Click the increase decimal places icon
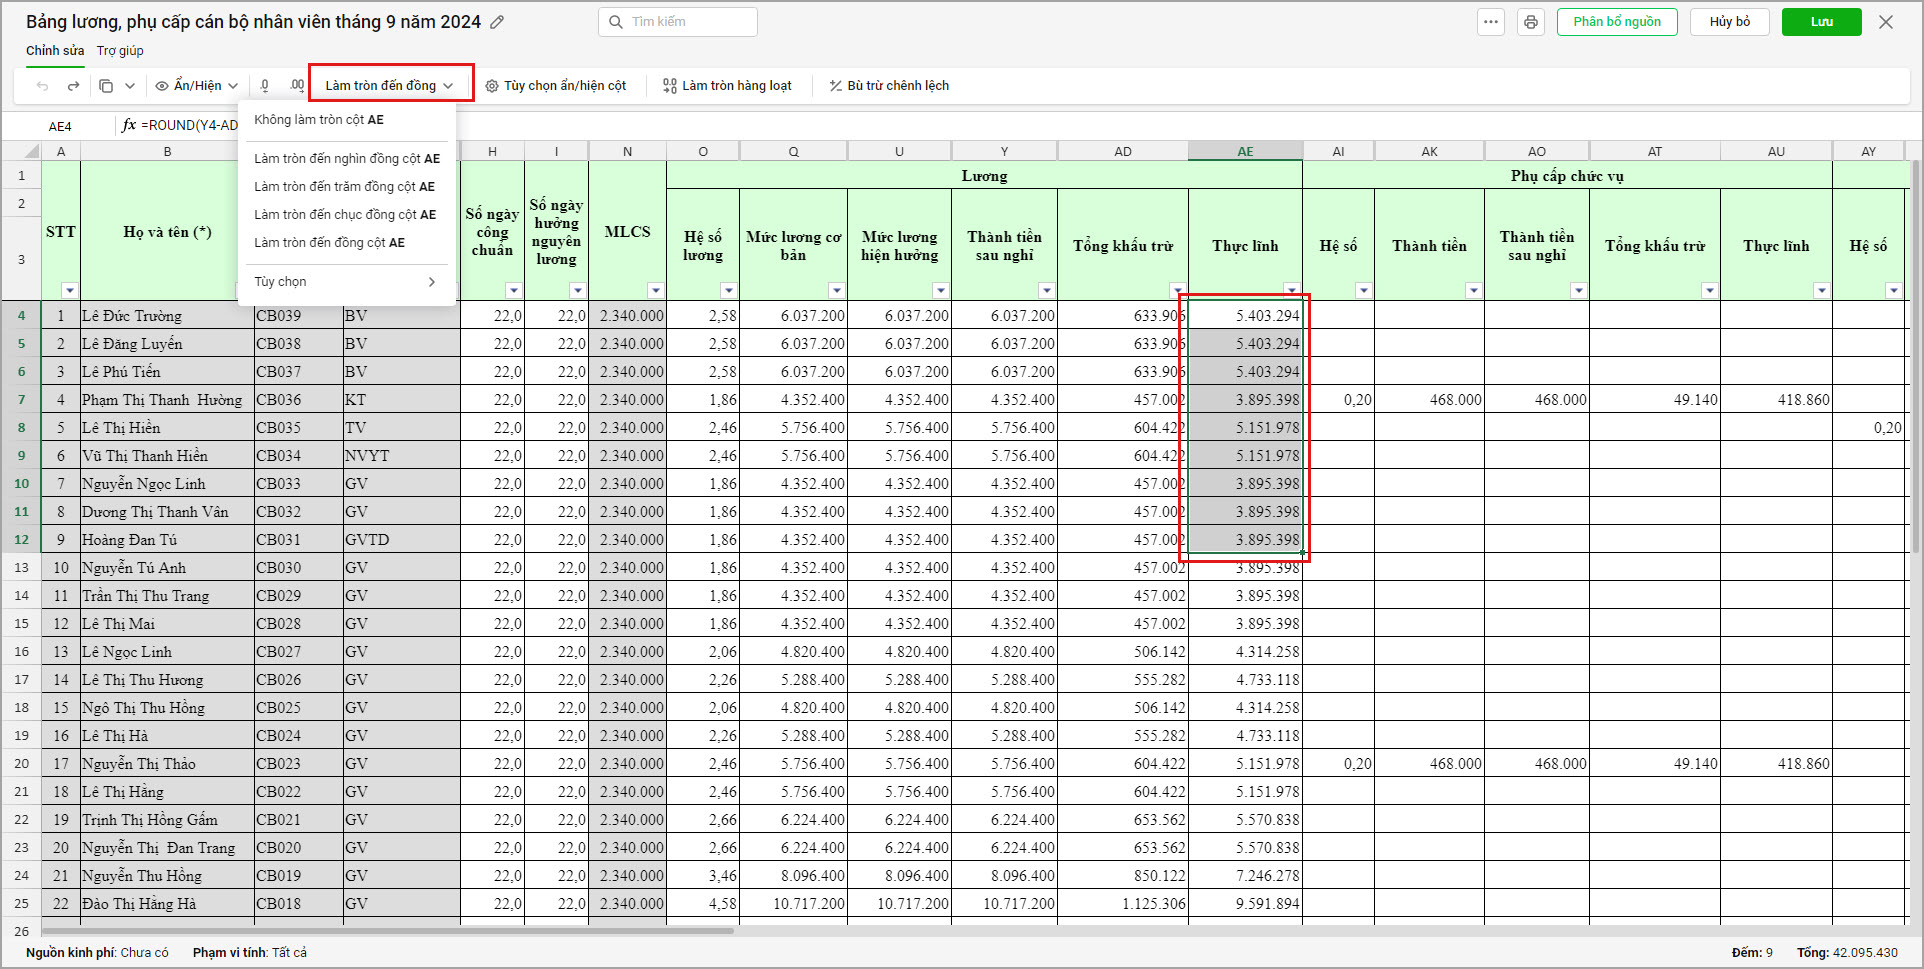 coord(296,86)
